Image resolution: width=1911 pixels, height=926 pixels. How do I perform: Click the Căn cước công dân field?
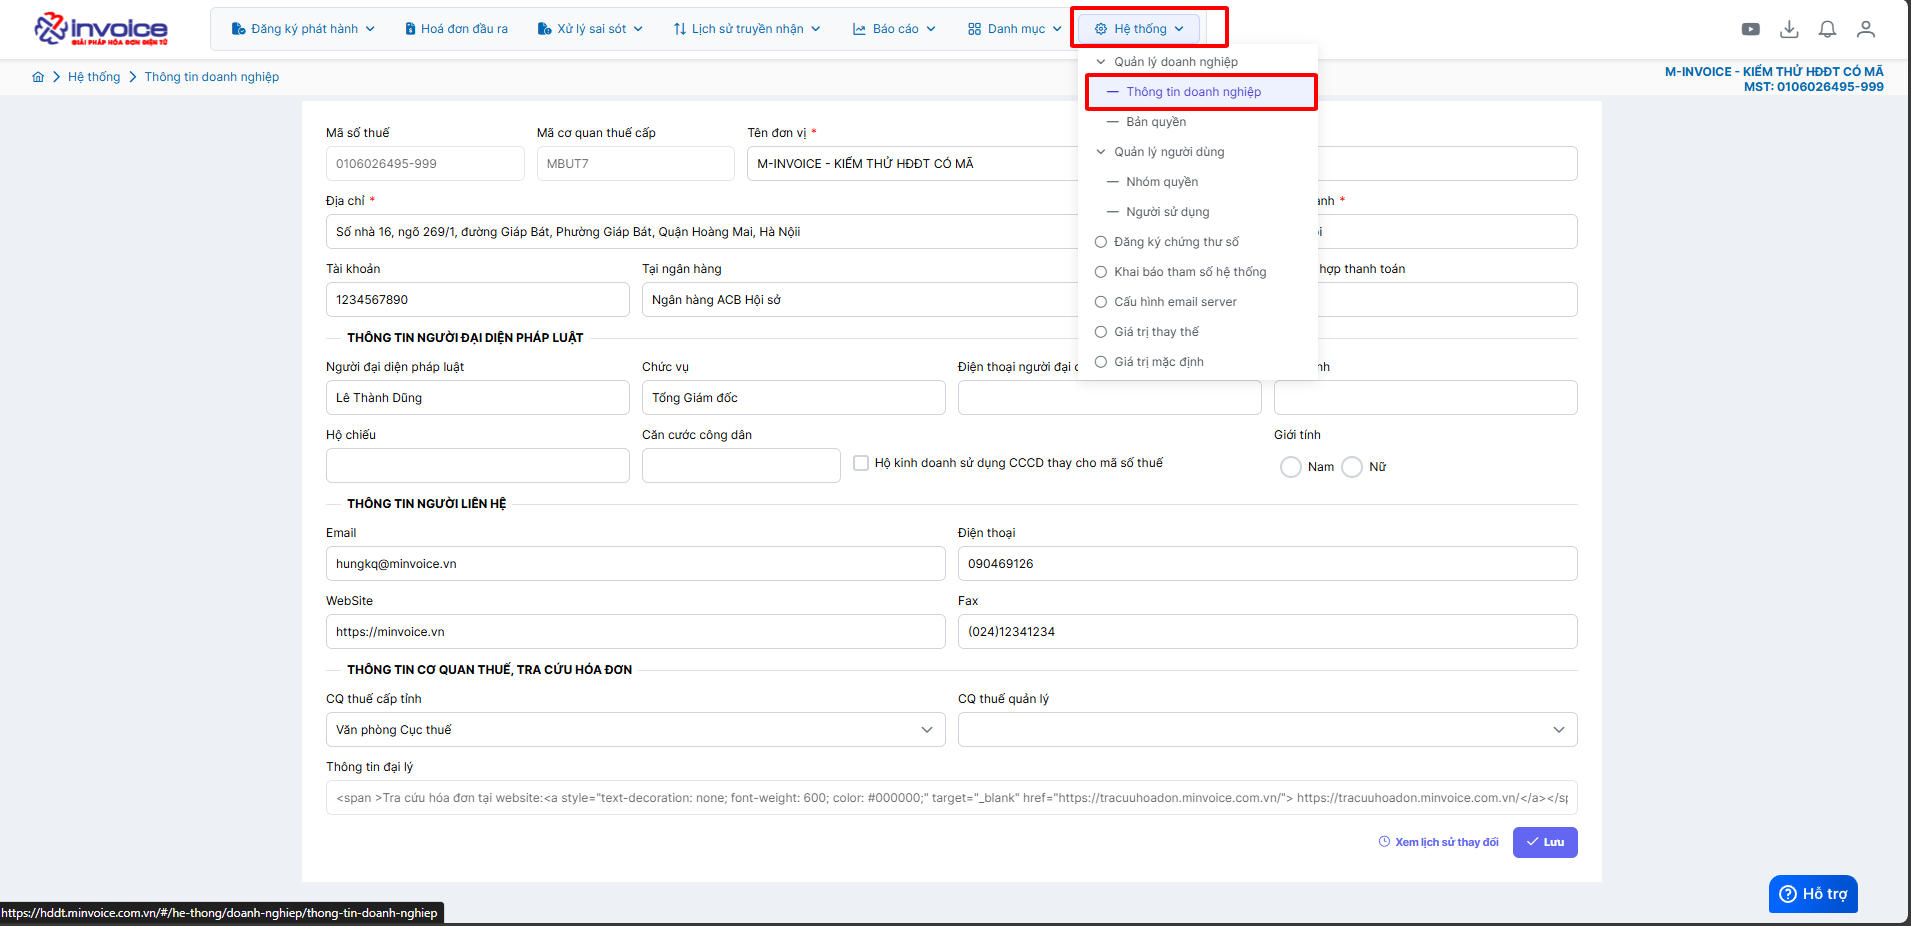(741, 466)
